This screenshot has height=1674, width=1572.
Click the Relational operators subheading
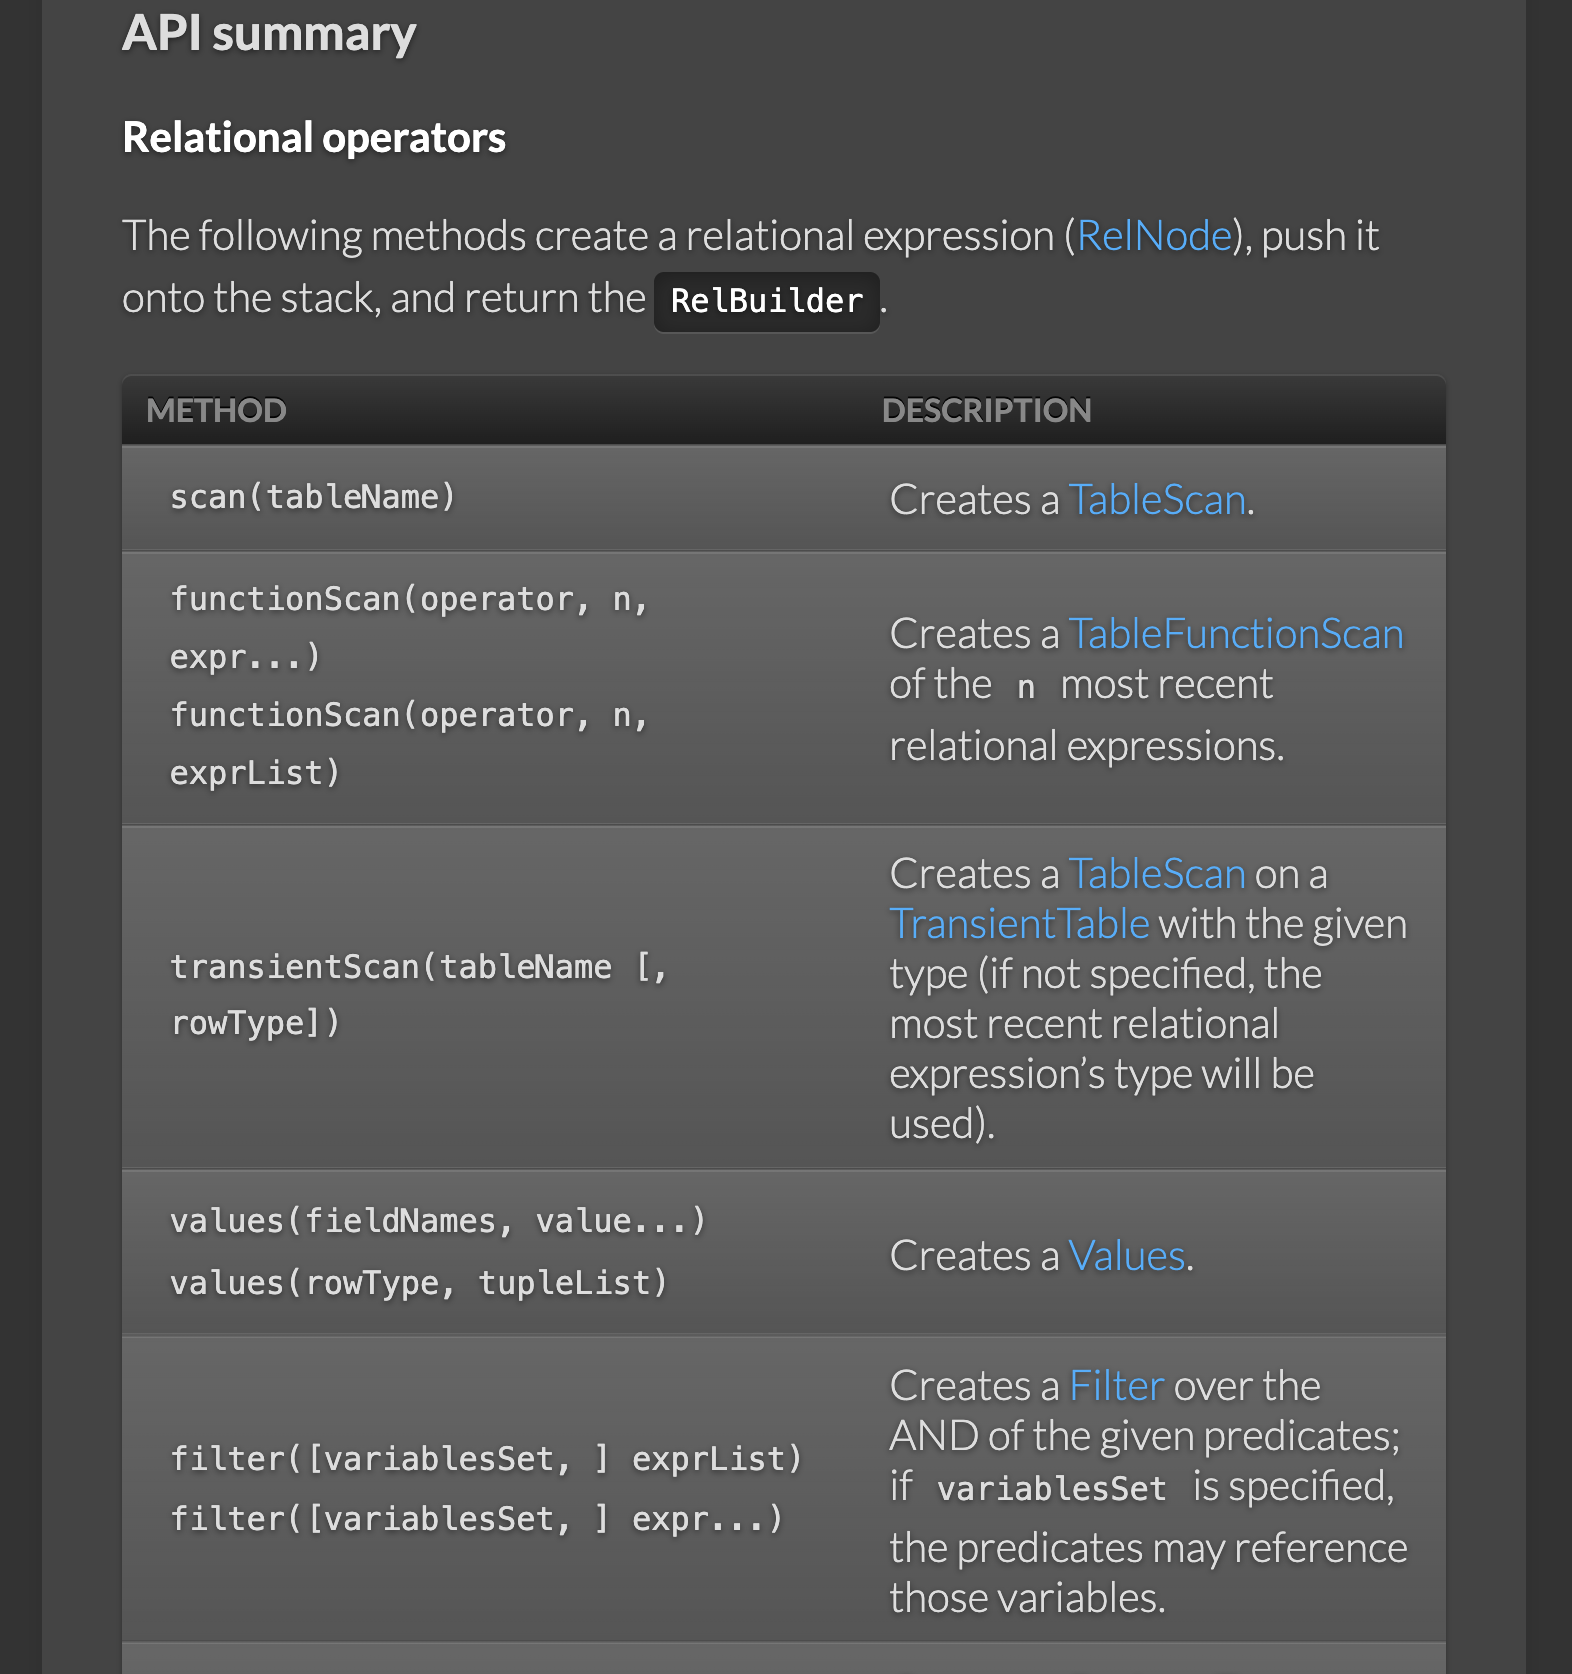tap(314, 138)
